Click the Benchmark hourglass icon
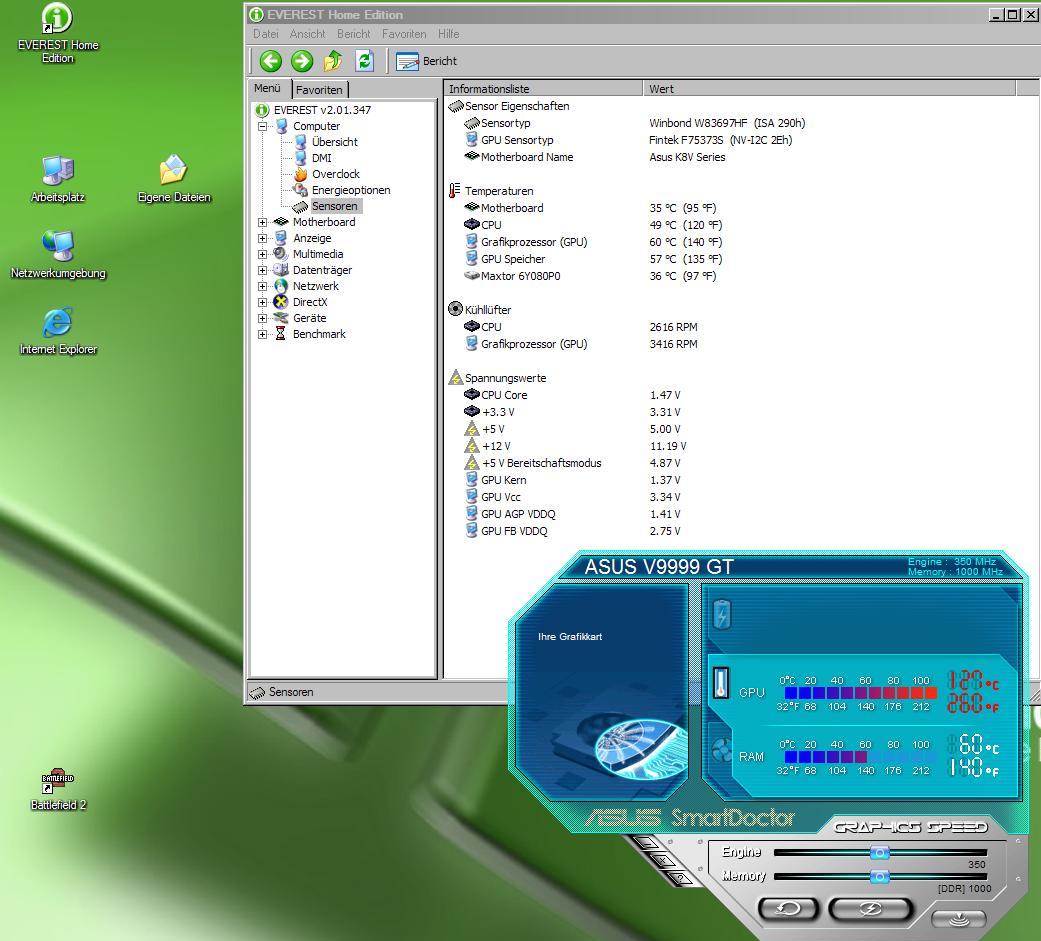1041x941 pixels. [x=281, y=334]
